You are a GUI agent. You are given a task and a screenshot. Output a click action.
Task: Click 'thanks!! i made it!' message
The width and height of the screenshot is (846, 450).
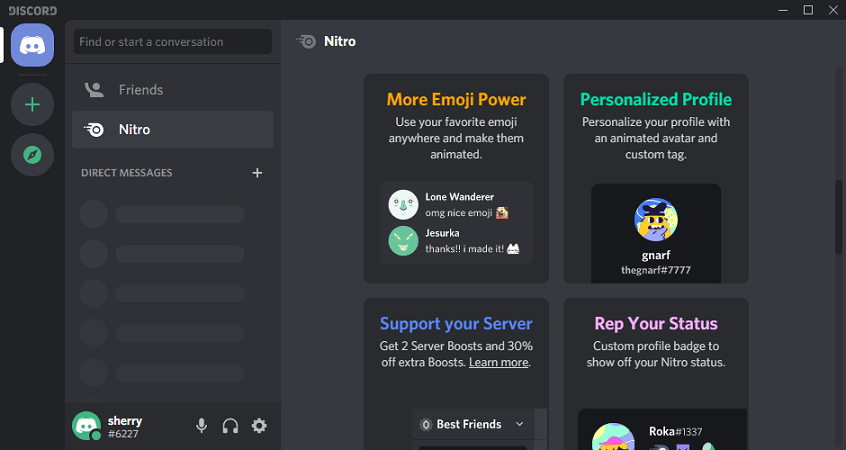coord(472,249)
